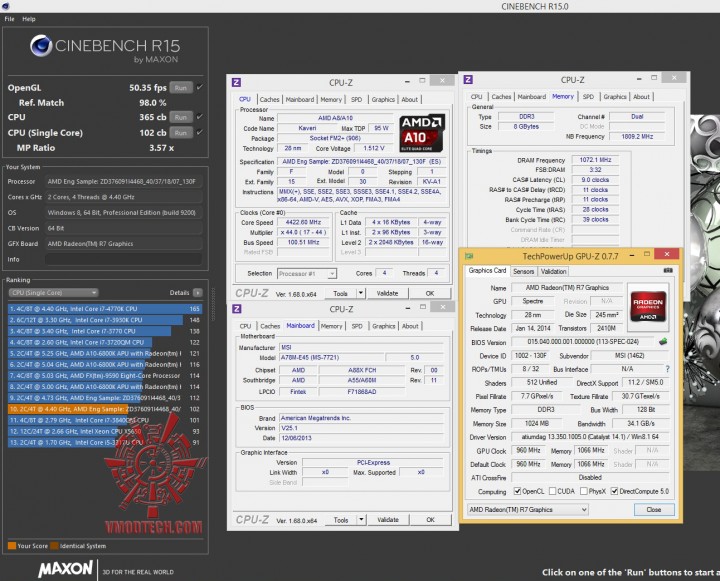
Task: Click the GPU-Z title bar icon
Action: pos(469,255)
